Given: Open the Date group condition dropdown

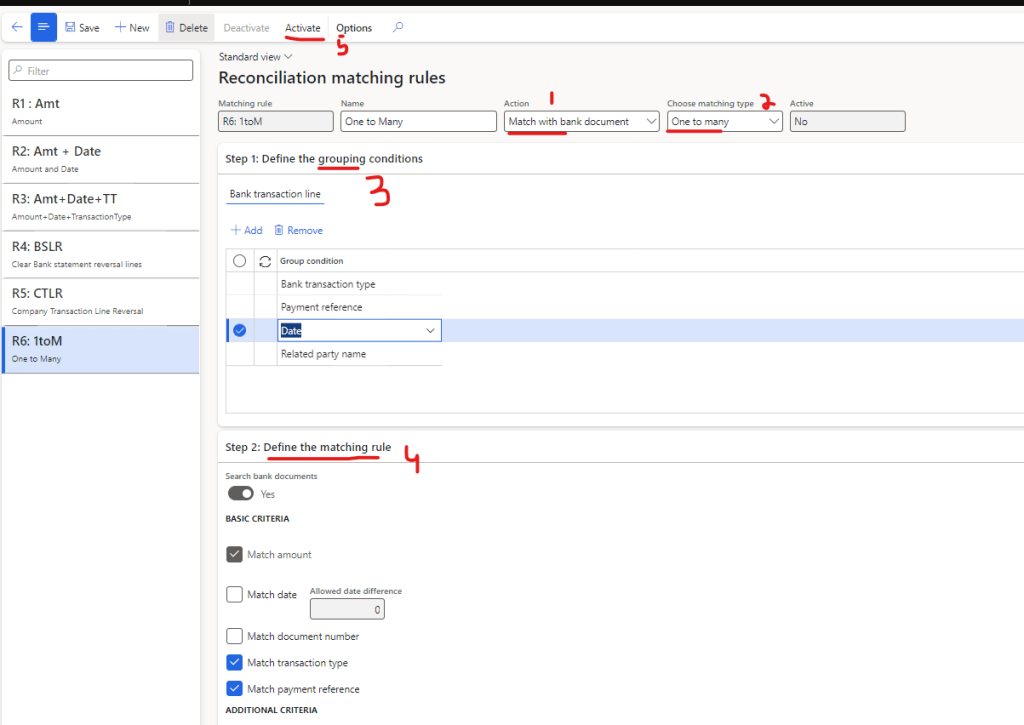Looking at the screenshot, I should tap(431, 330).
